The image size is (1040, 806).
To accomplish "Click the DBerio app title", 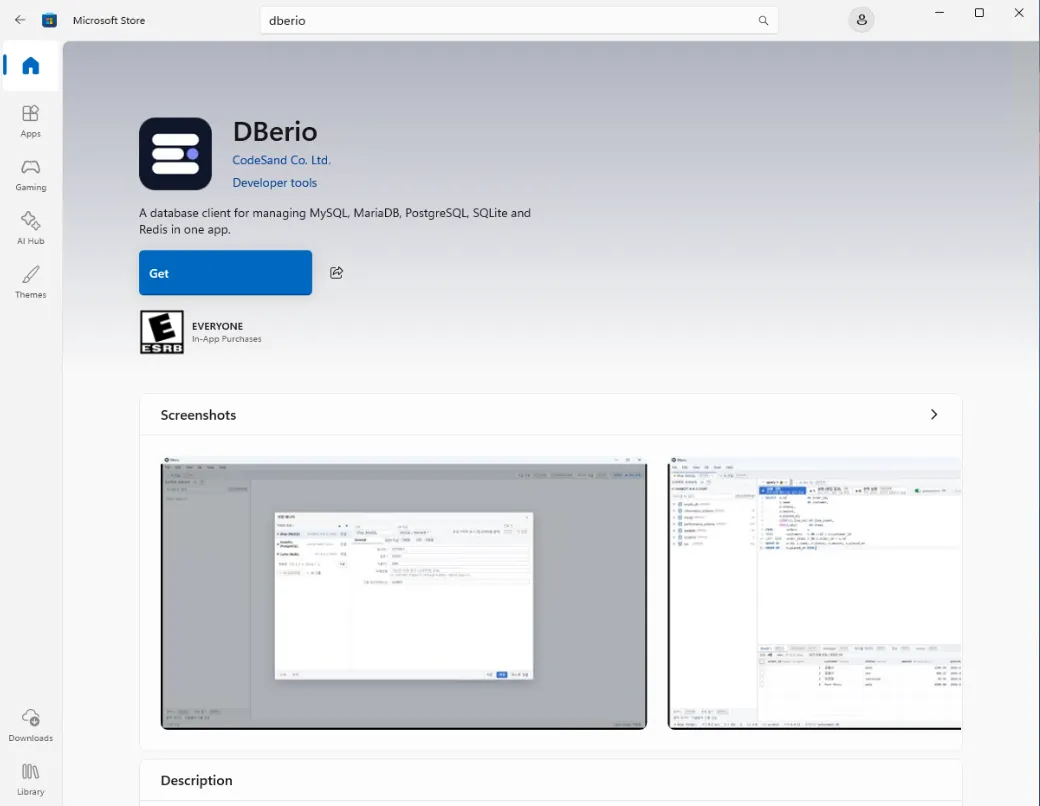I will click(275, 131).
